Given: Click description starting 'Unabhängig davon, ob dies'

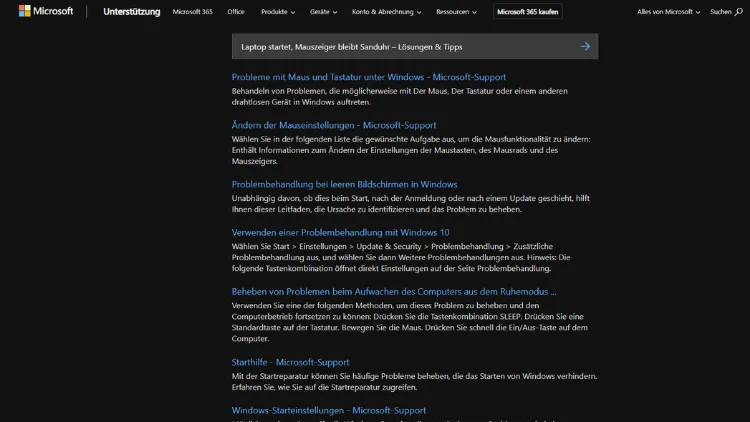Looking at the screenshot, I should tap(410, 204).
